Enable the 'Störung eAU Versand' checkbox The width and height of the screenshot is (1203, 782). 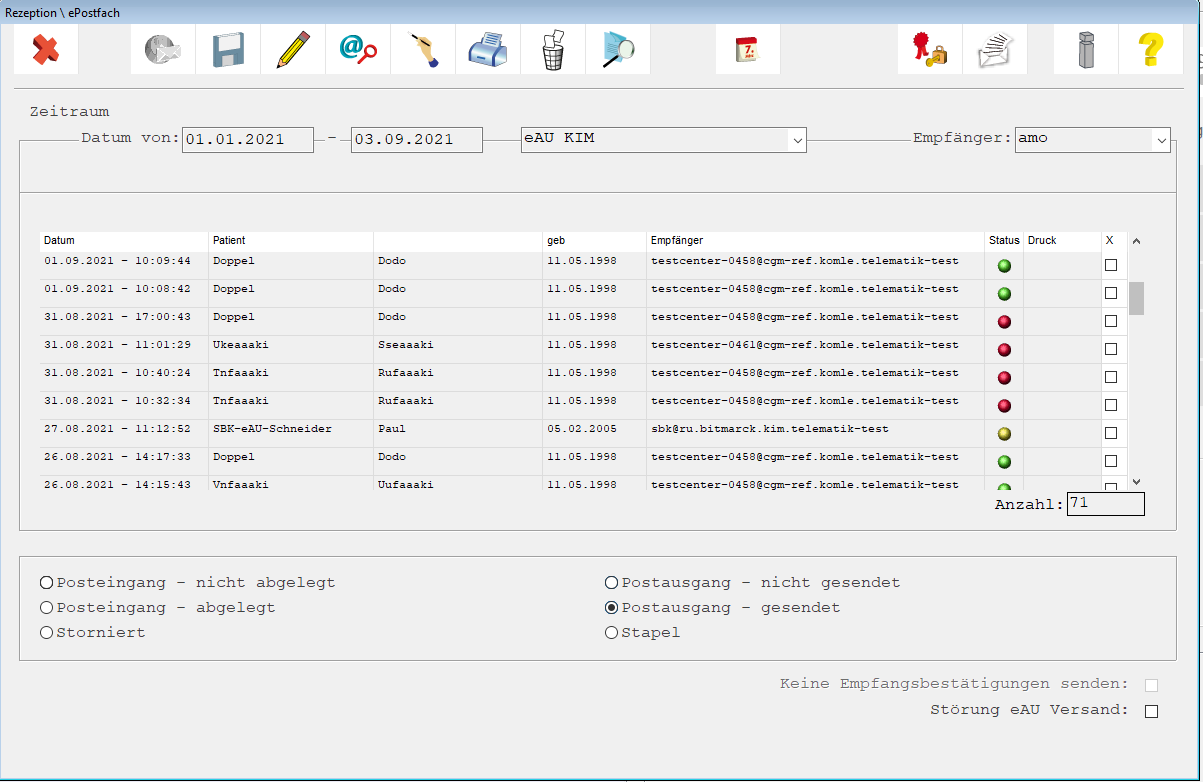point(1151,711)
